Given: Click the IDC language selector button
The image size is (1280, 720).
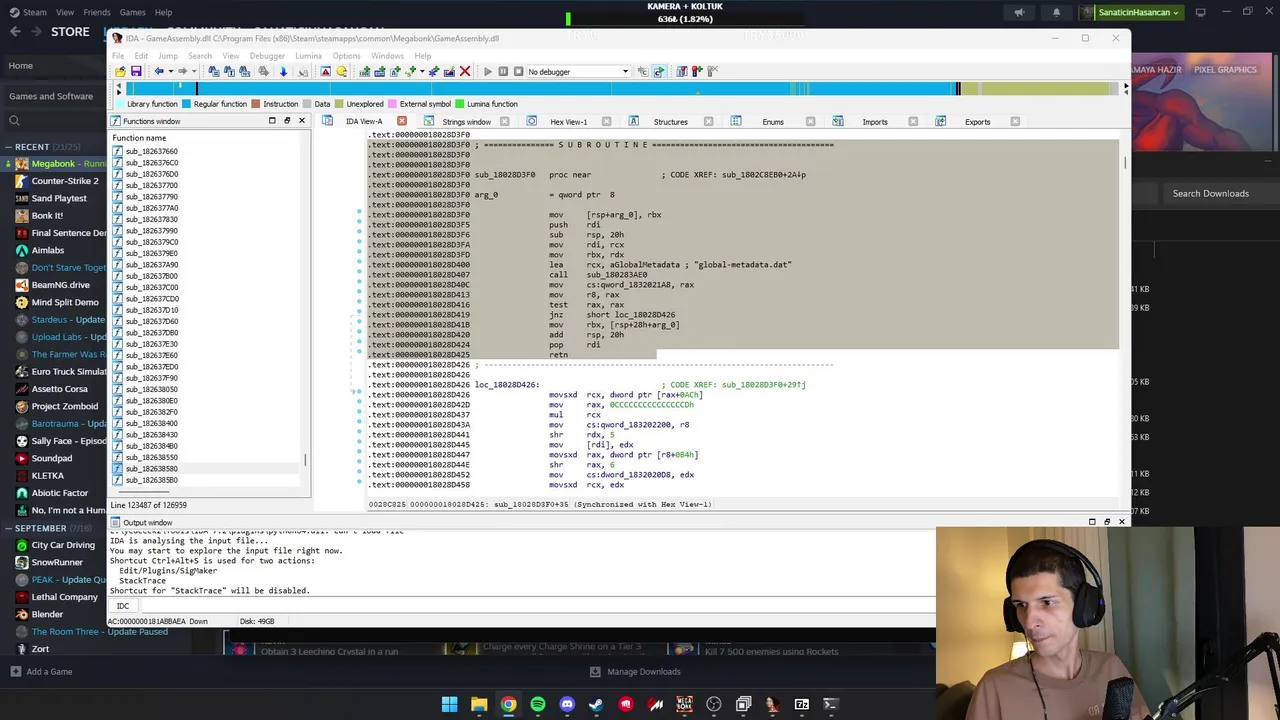Looking at the screenshot, I should (123, 606).
